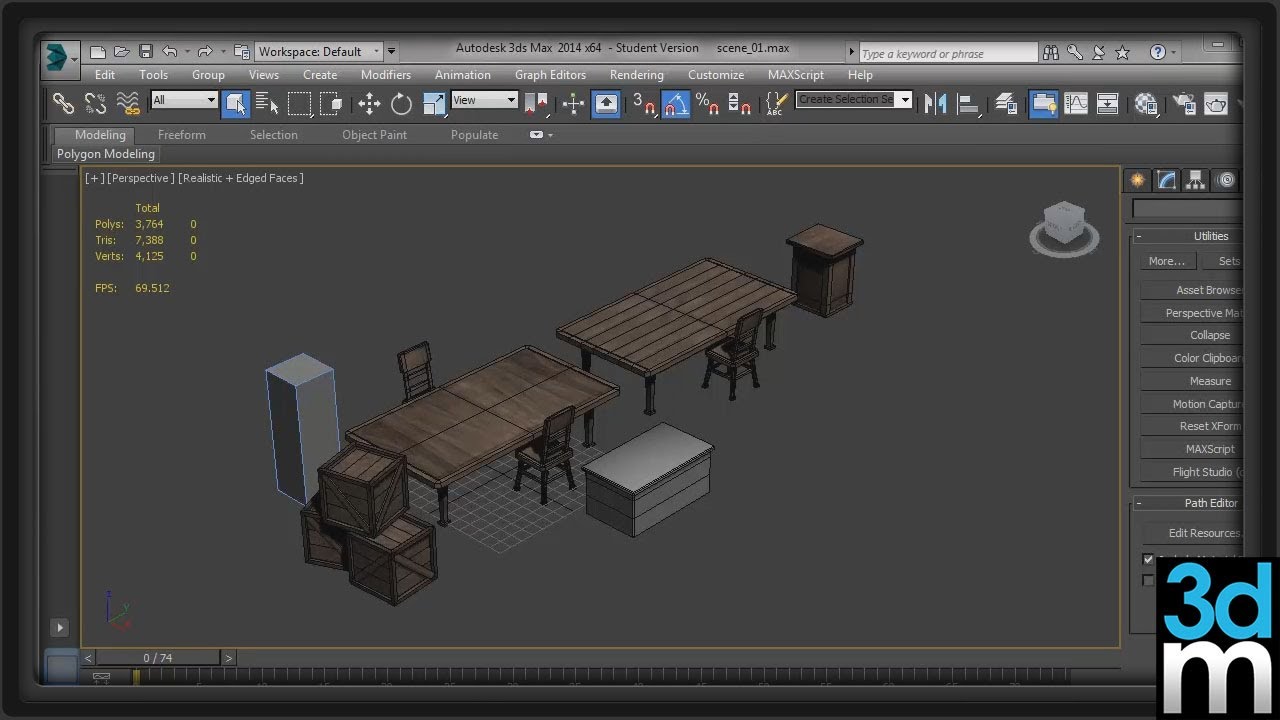Activate the Select and Rotate tool

point(401,103)
